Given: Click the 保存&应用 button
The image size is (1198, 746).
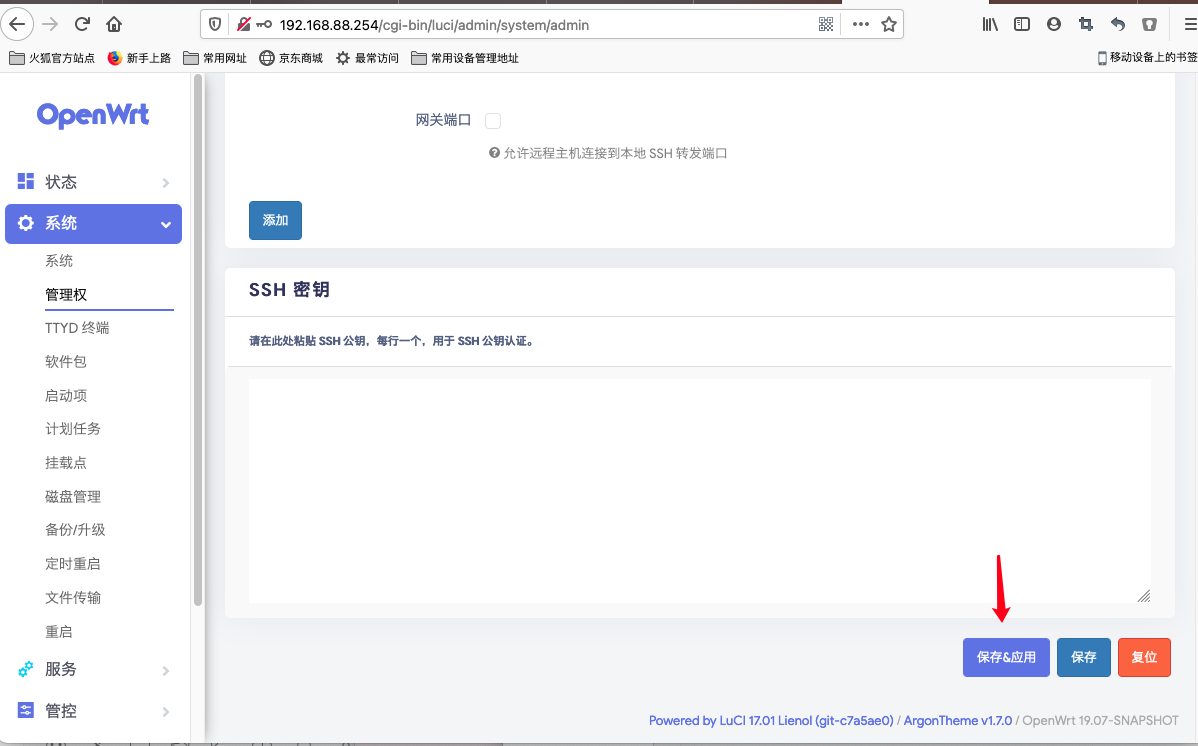Looking at the screenshot, I should (1006, 657).
